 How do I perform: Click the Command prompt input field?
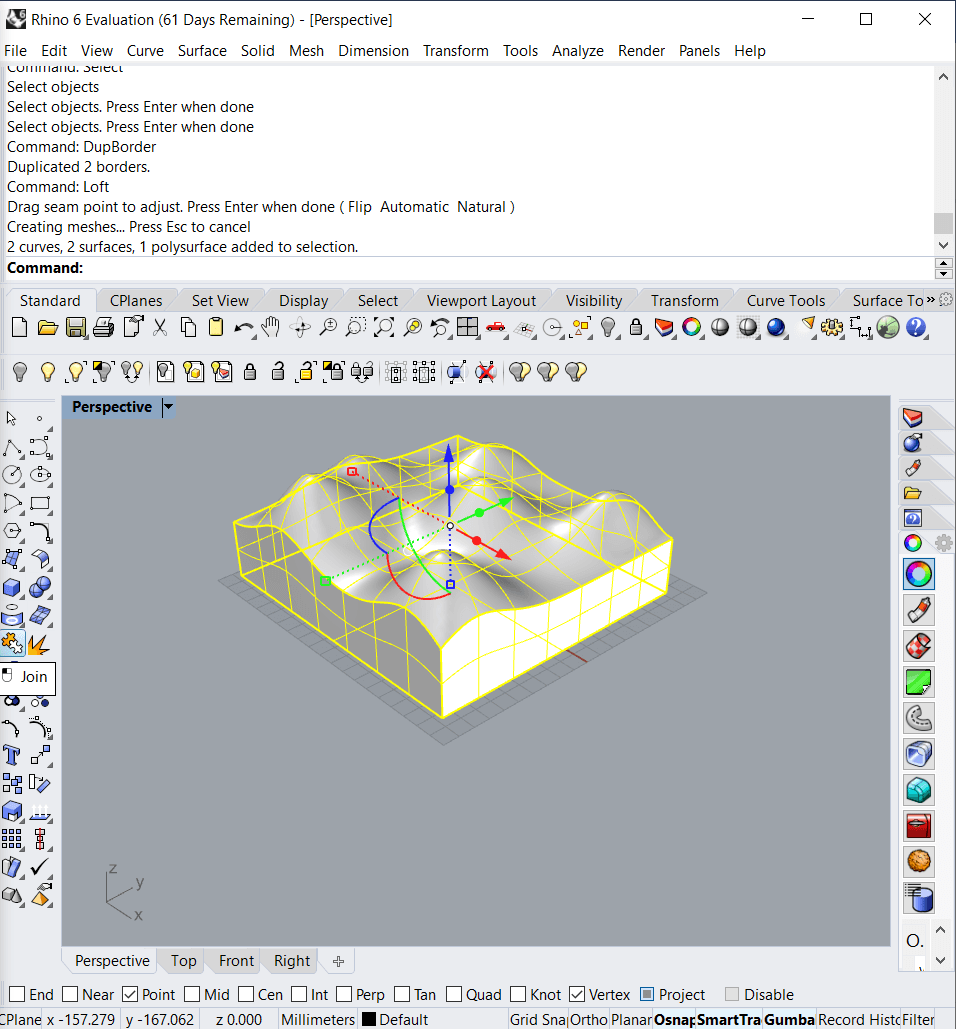coord(500,268)
